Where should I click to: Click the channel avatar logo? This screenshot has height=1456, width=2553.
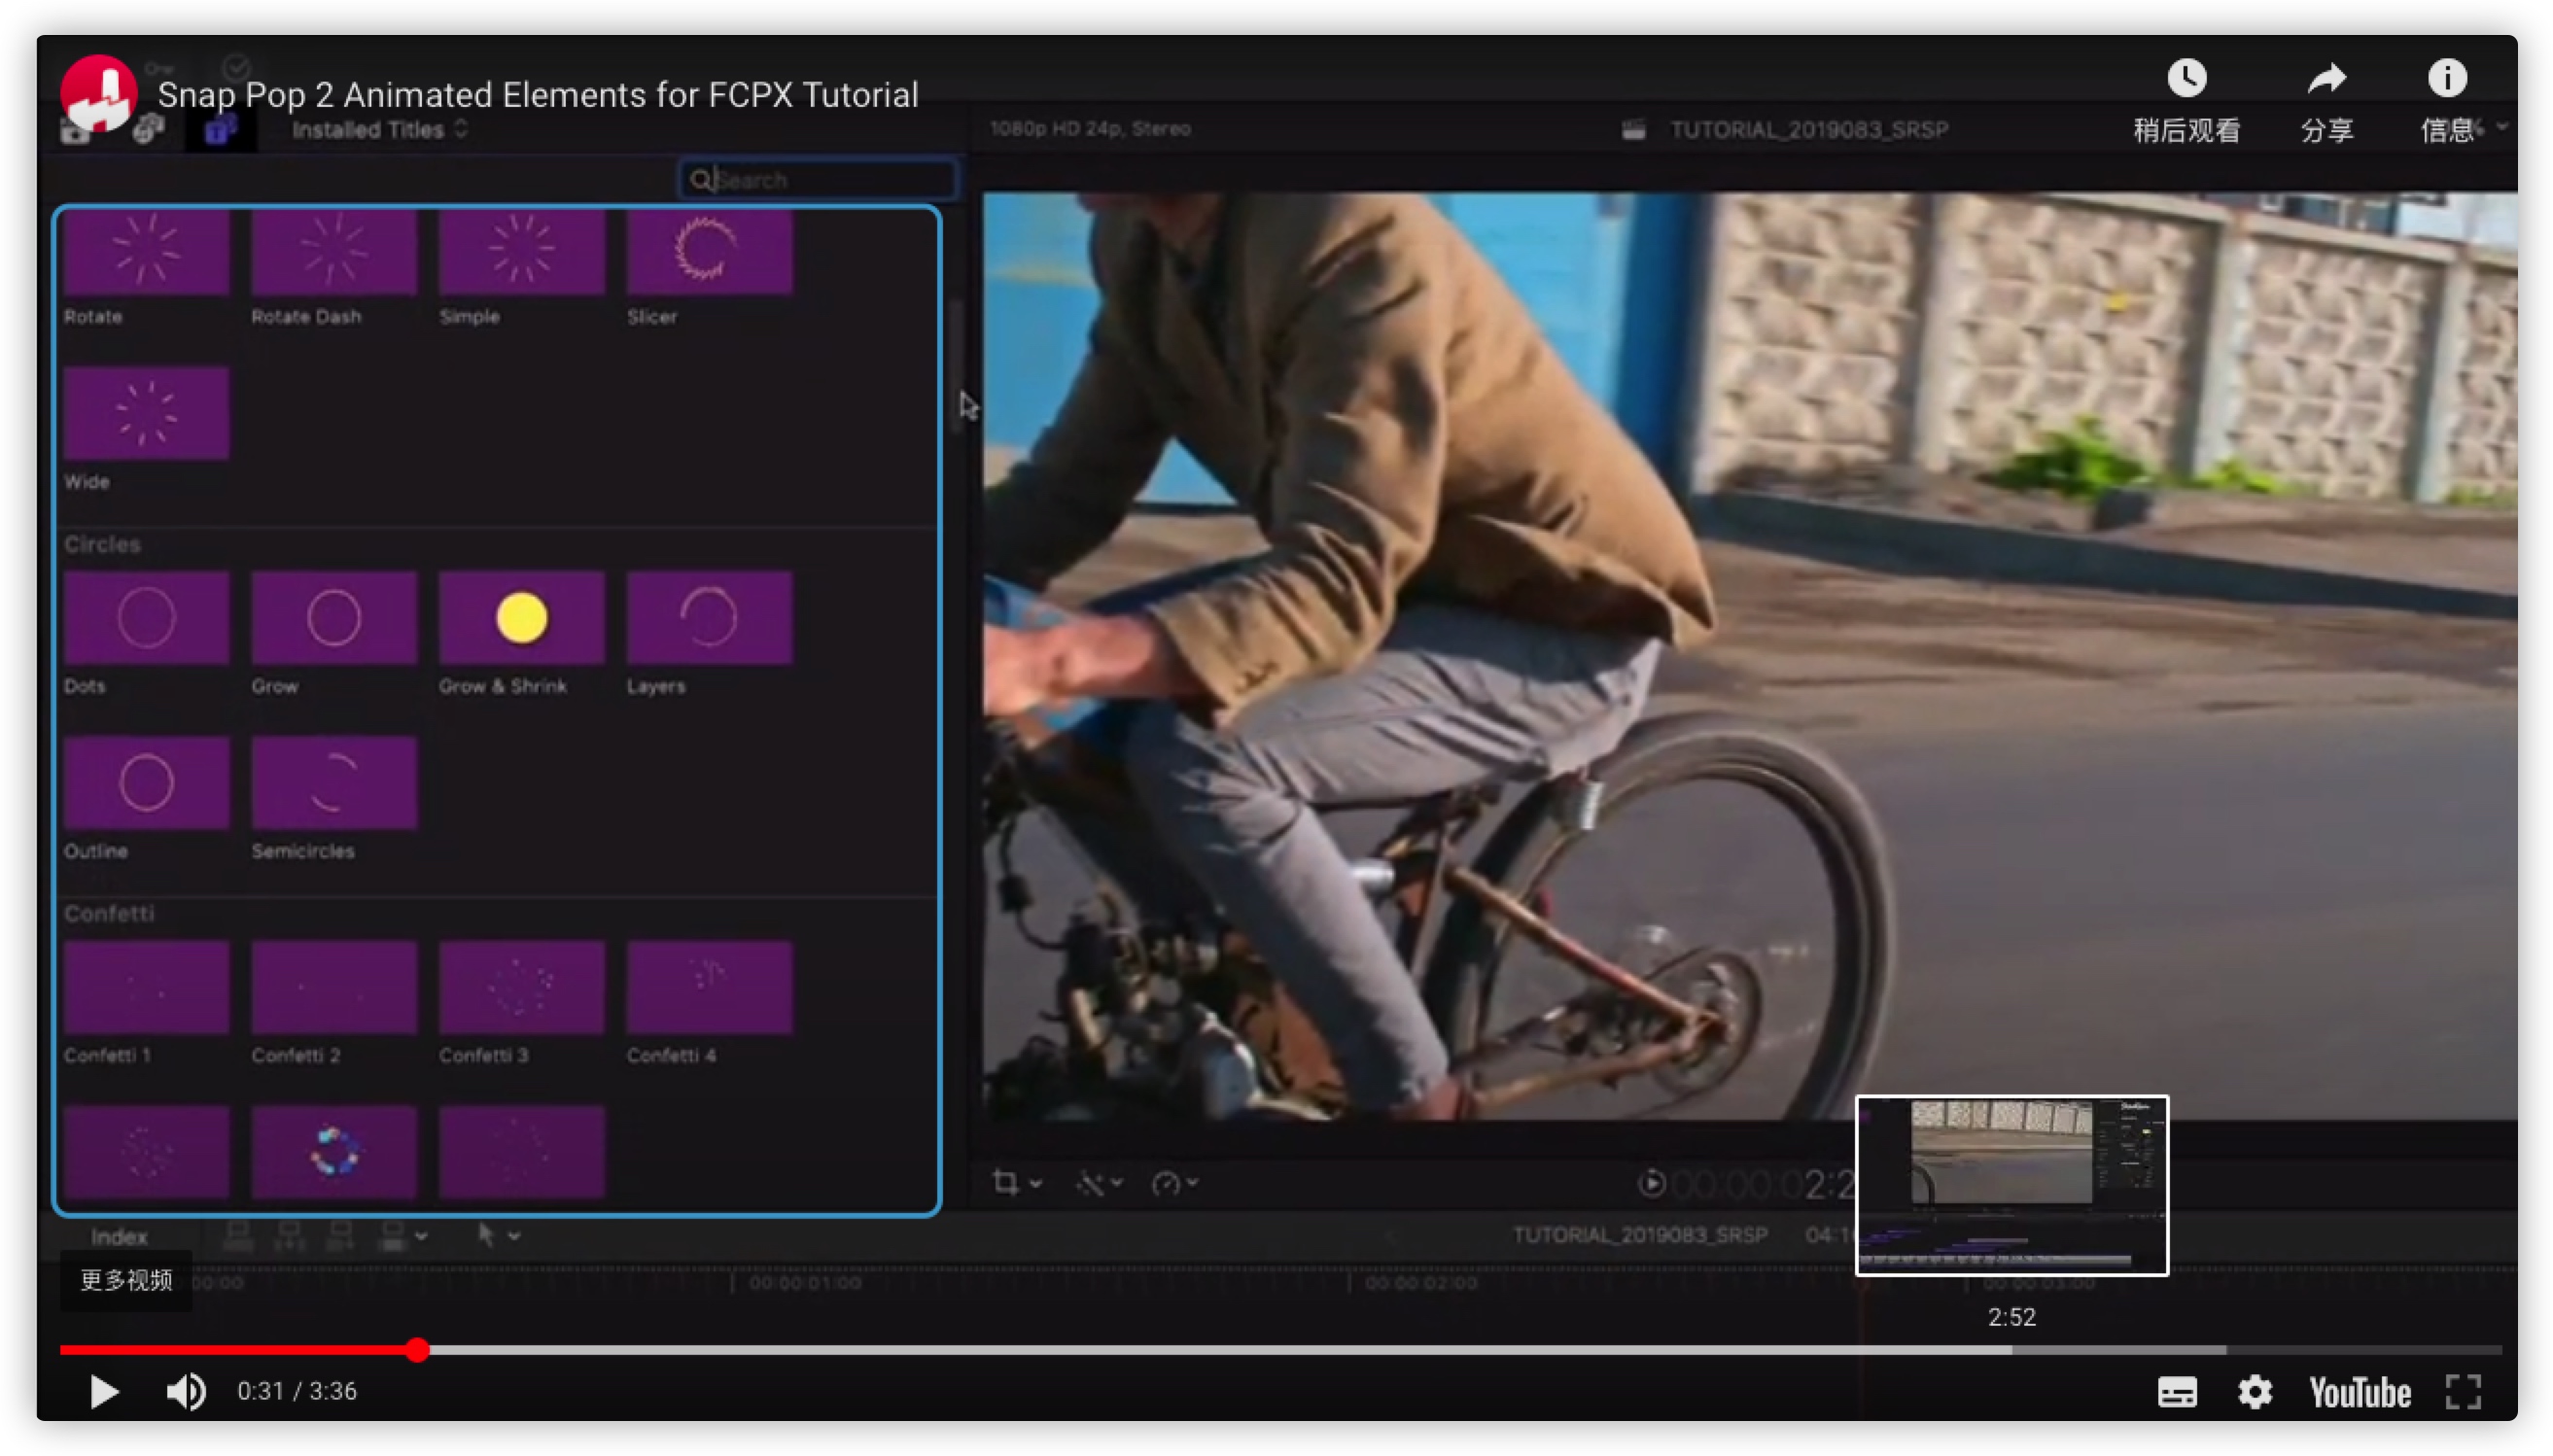(x=97, y=92)
